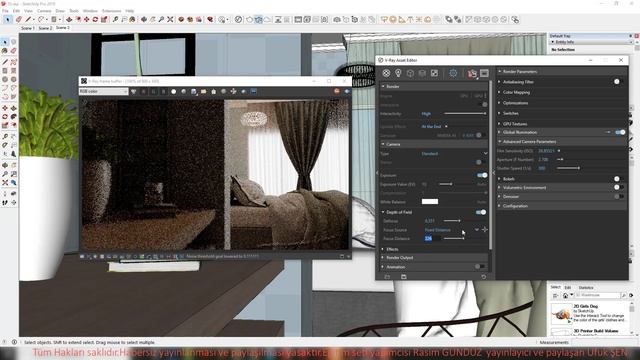
Task: Start render with the teapot icon
Action: 472,73
